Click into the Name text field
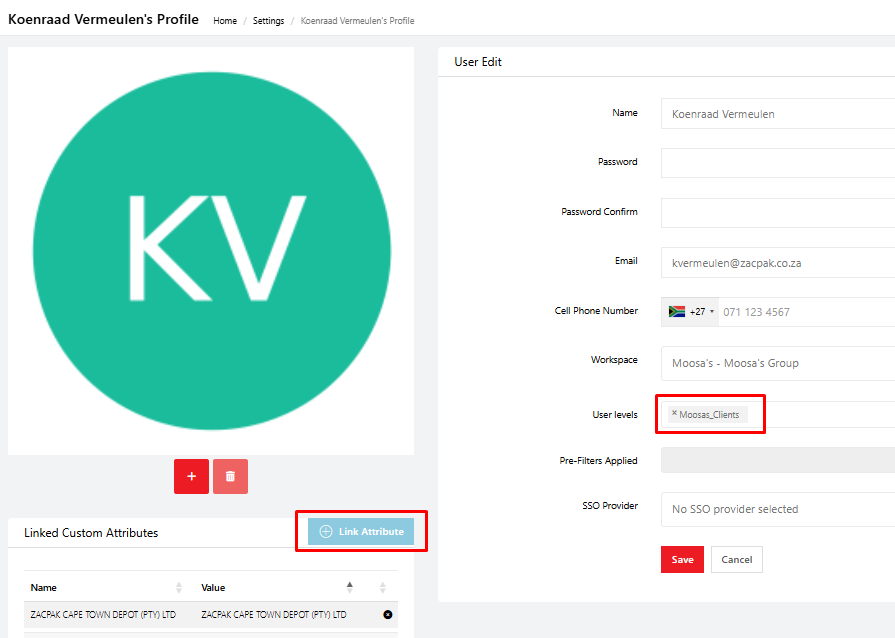 (x=776, y=114)
